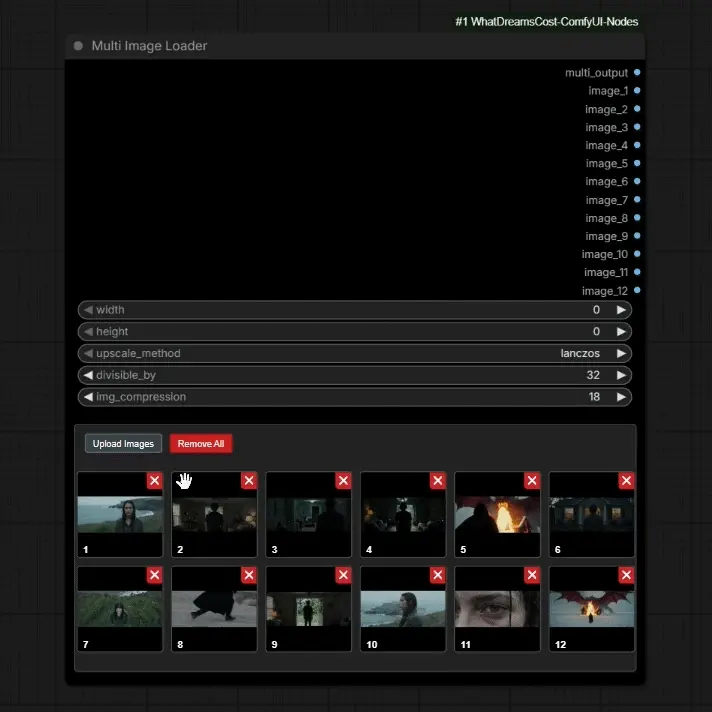Click the img_compression value 18

(x=594, y=397)
